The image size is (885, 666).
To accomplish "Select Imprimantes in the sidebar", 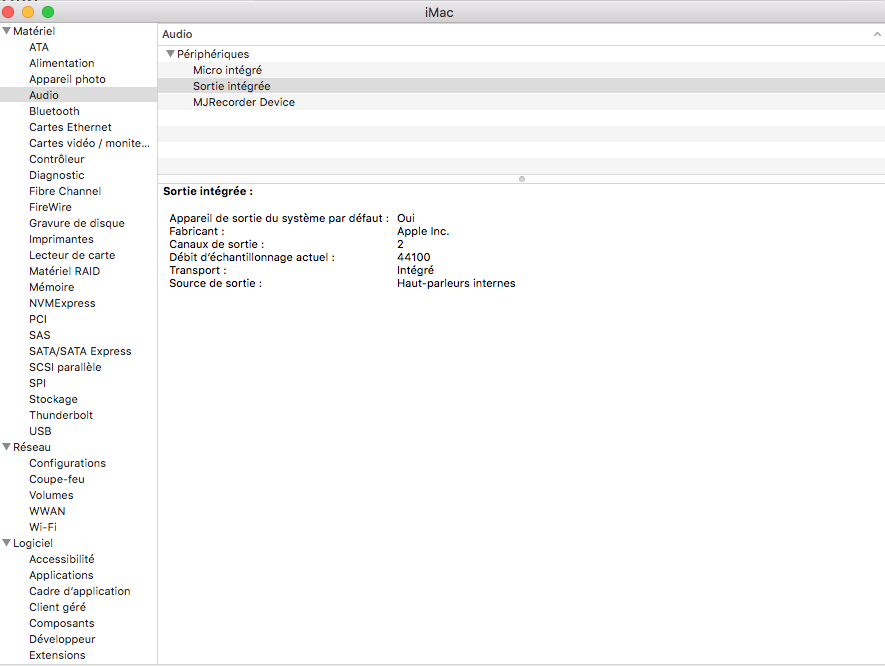I will click(61, 239).
